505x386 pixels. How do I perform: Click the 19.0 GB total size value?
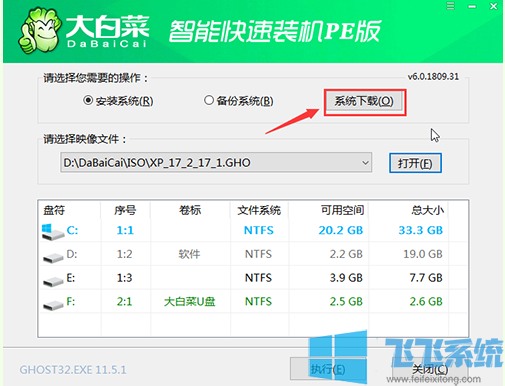click(423, 254)
